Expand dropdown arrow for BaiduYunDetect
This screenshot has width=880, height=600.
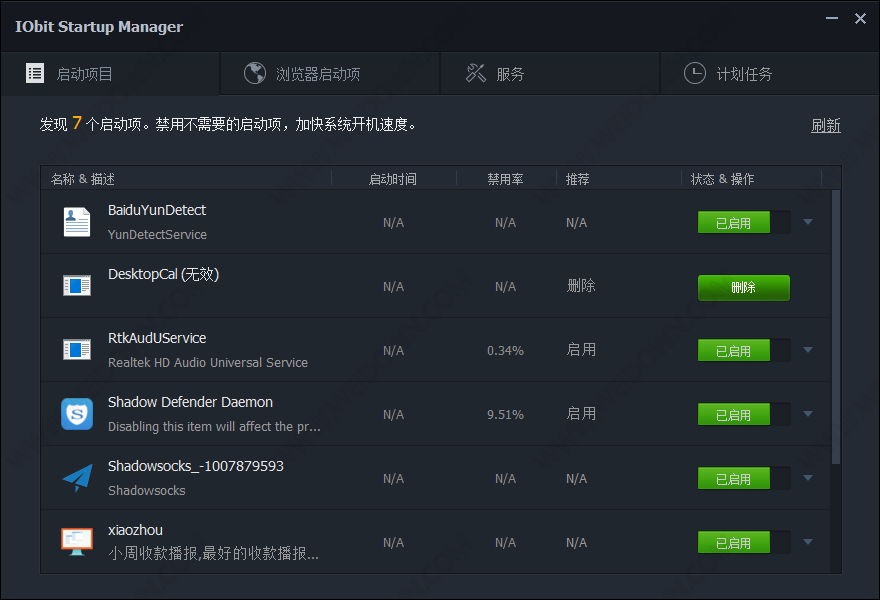click(808, 222)
